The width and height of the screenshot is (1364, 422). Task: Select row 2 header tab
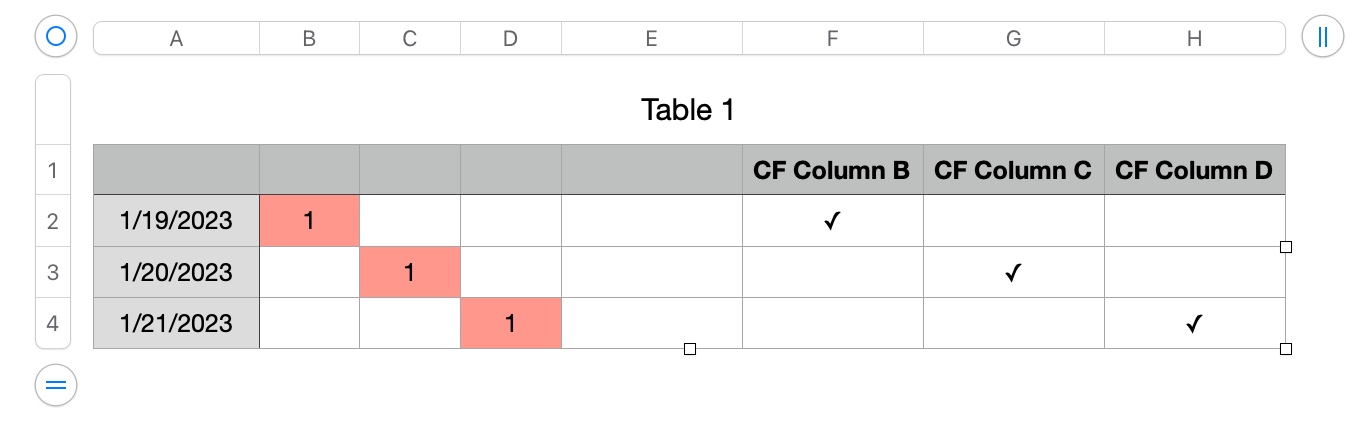tap(53, 221)
